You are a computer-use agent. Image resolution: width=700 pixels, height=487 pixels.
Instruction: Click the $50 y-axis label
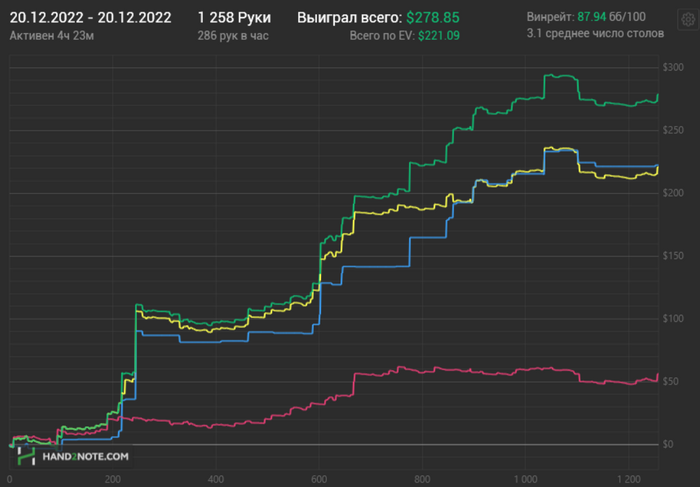click(x=671, y=382)
